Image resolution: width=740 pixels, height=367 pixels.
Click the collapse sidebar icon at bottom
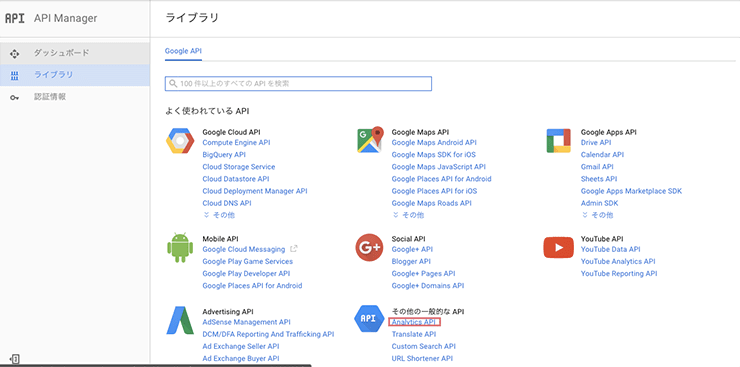coord(15,359)
